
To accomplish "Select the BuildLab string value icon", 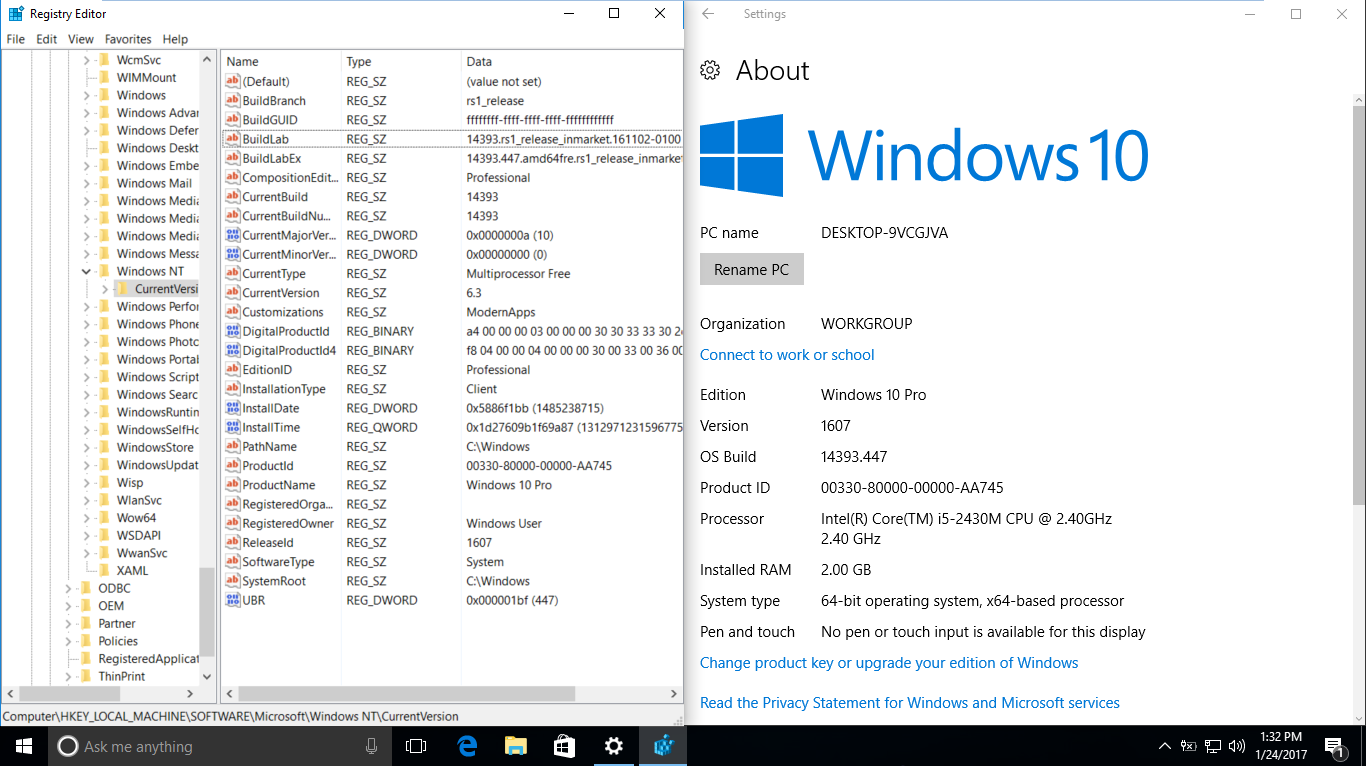I will click(231, 139).
